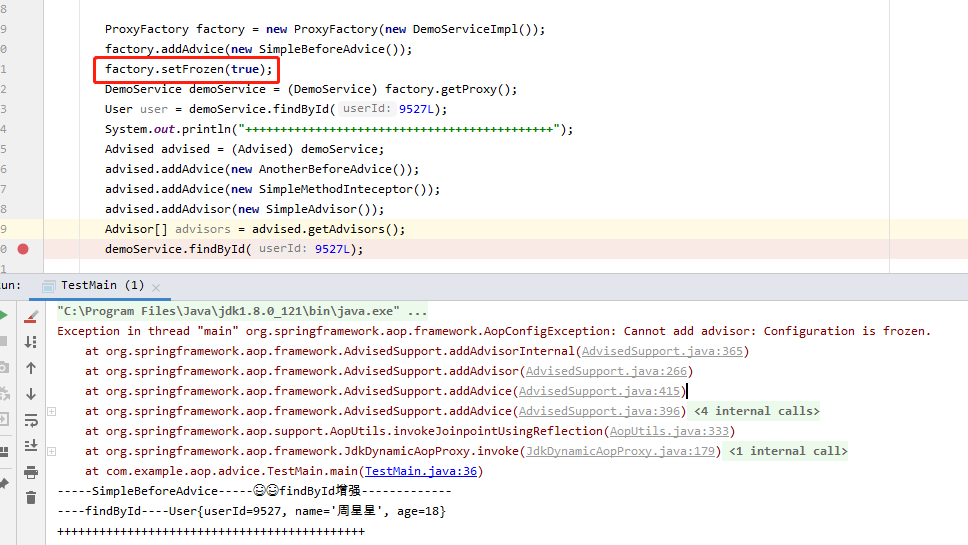This screenshot has width=968, height=545.
Task: Click the 'Exception in thread "main"' console line
Action: tap(494, 331)
